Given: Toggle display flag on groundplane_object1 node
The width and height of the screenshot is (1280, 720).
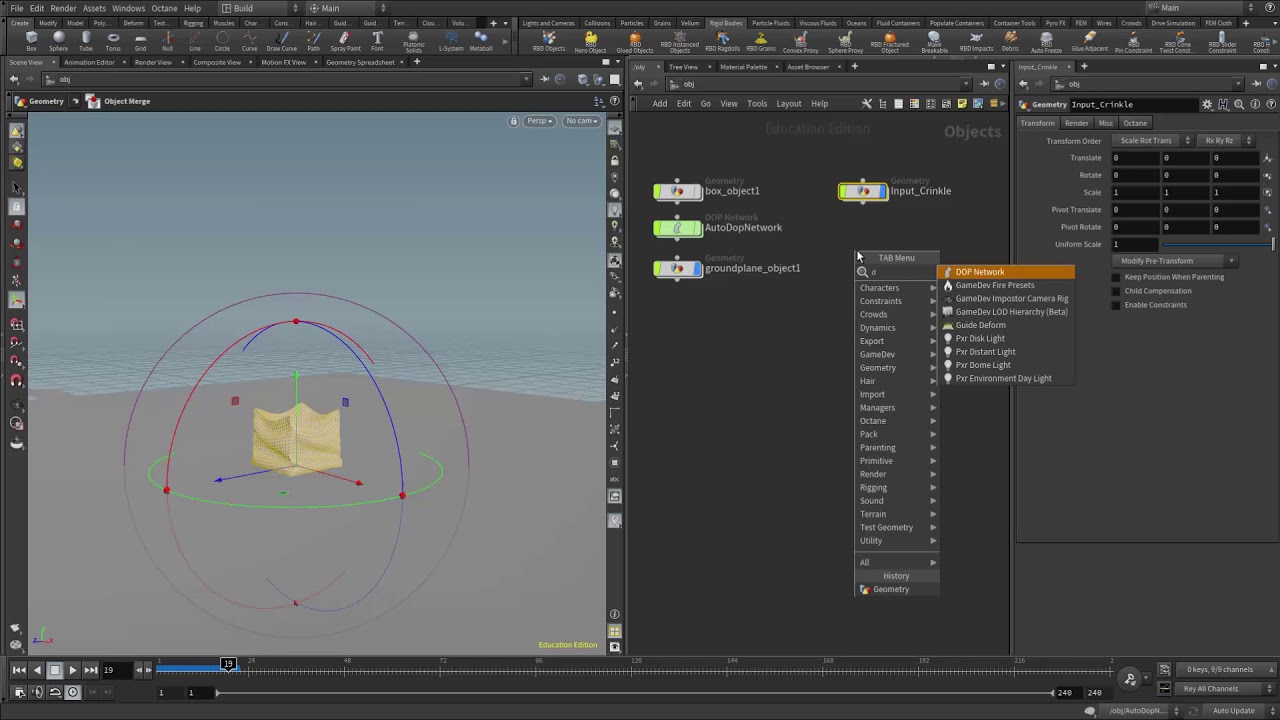Looking at the screenshot, I should coord(697,268).
